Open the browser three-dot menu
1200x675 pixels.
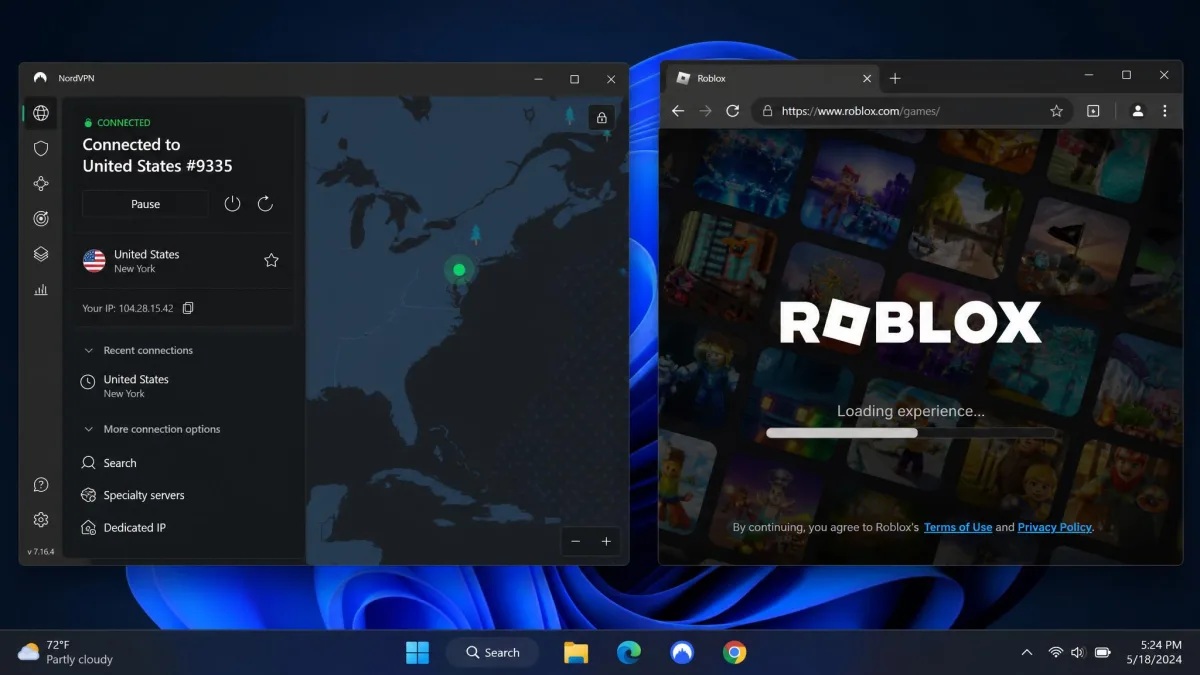(x=1165, y=111)
